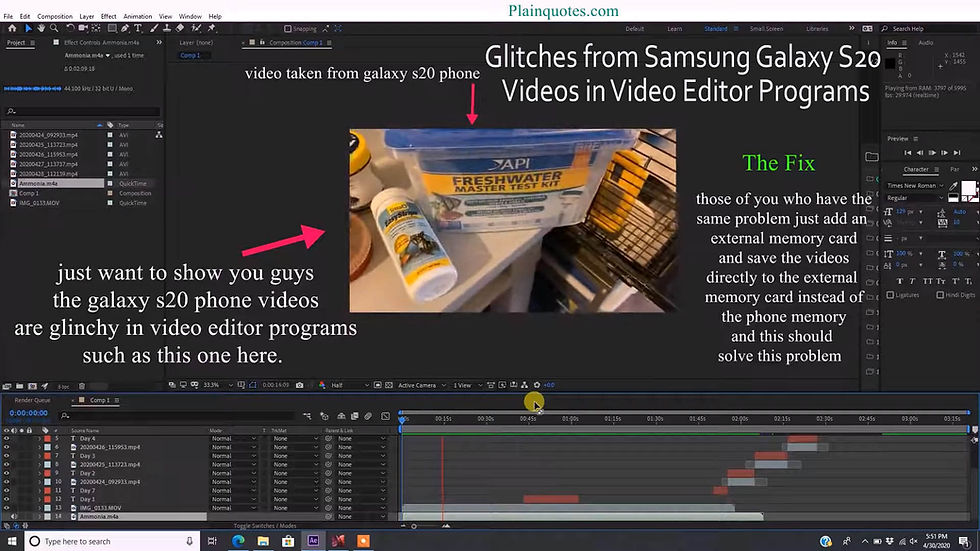Switch to Effect Controls Ammonia.m4a tab
The image size is (980, 551).
click(101, 42)
